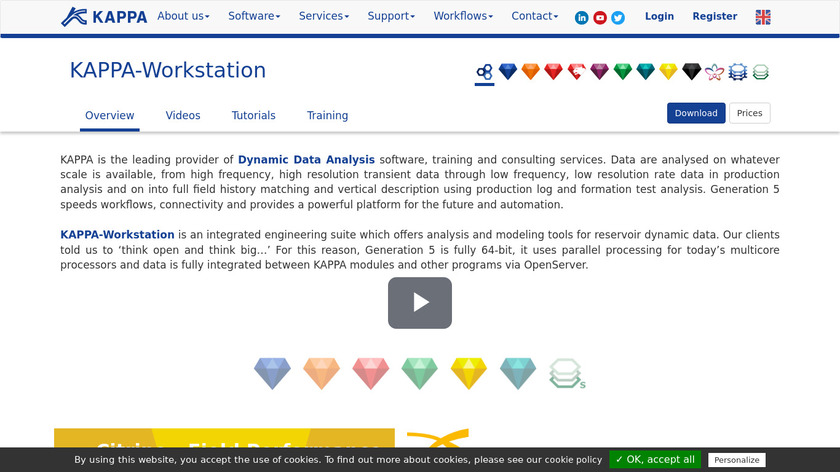The image size is (840, 472).
Task: Select the blue stacked-layers server icon in header row
Action: pos(738,72)
